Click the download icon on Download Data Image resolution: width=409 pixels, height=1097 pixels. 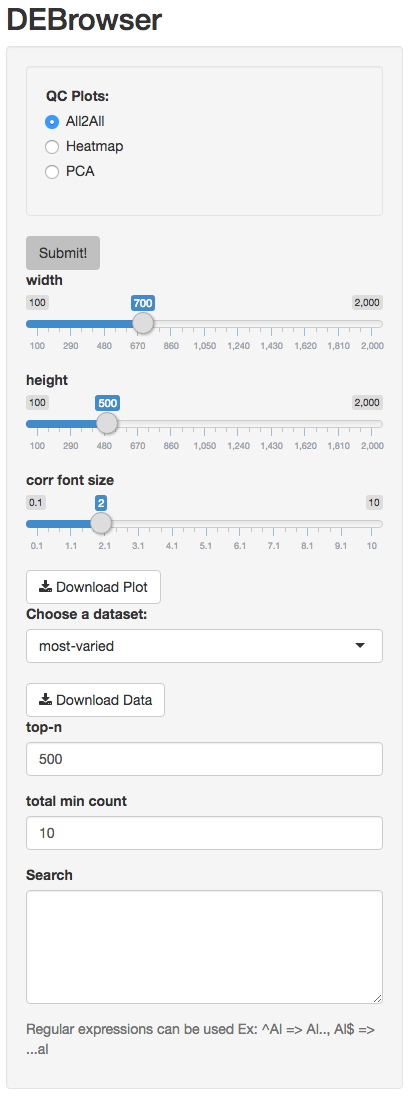(45, 700)
